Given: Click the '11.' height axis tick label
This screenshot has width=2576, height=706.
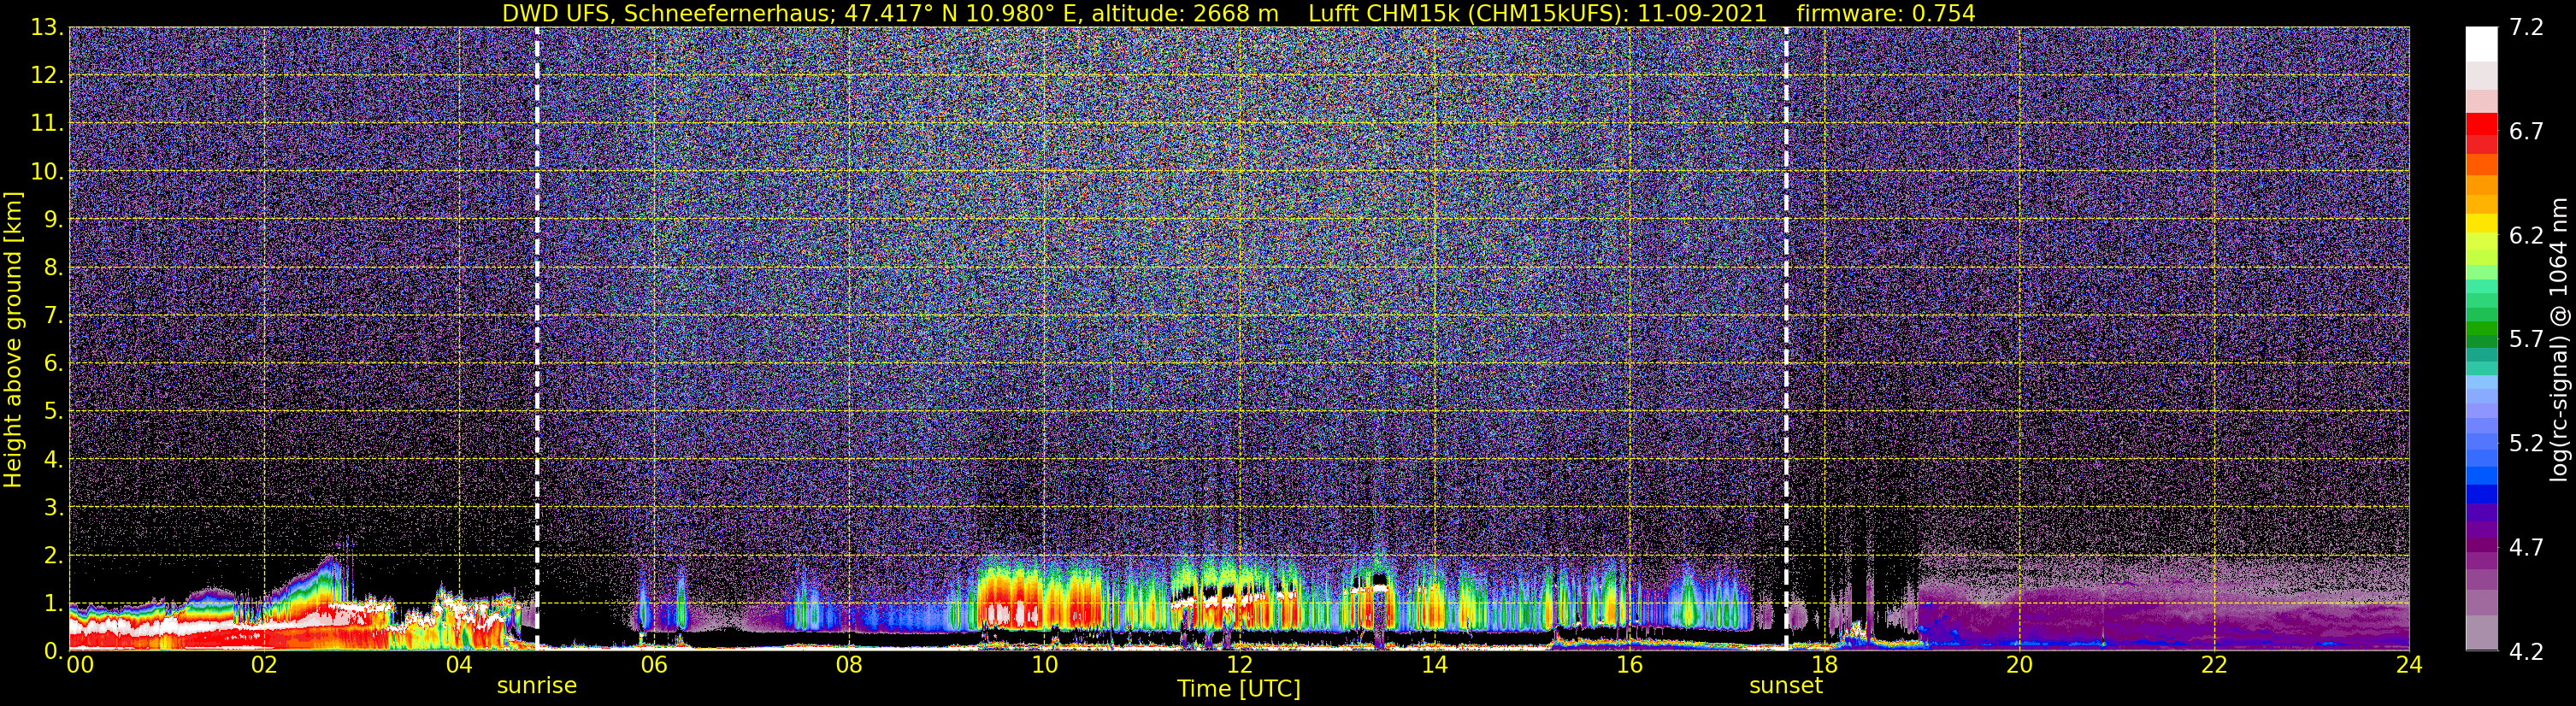Looking at the screenshot, I should point(47,124).
